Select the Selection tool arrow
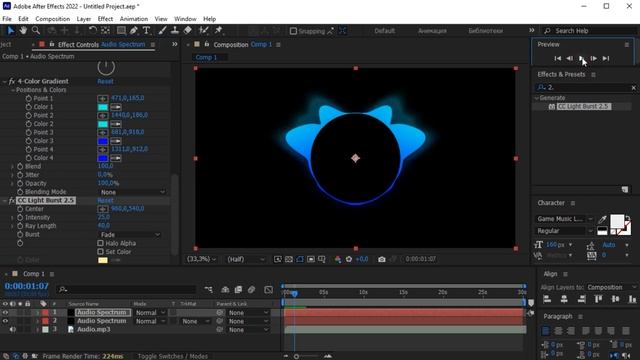This screenshot has height=360, width=640. (x=11, y=31)
